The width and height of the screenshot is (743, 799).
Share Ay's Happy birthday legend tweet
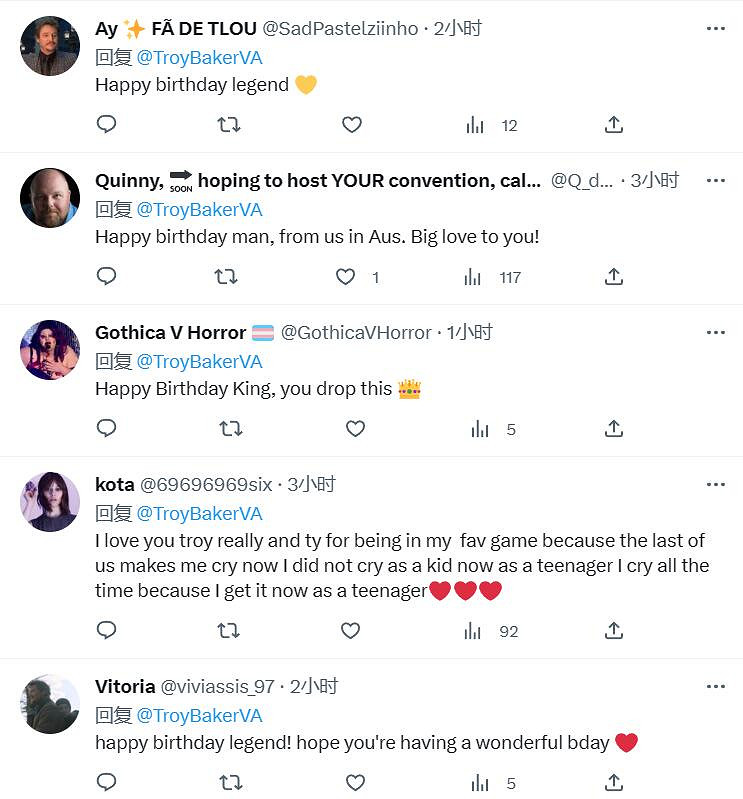614,125
